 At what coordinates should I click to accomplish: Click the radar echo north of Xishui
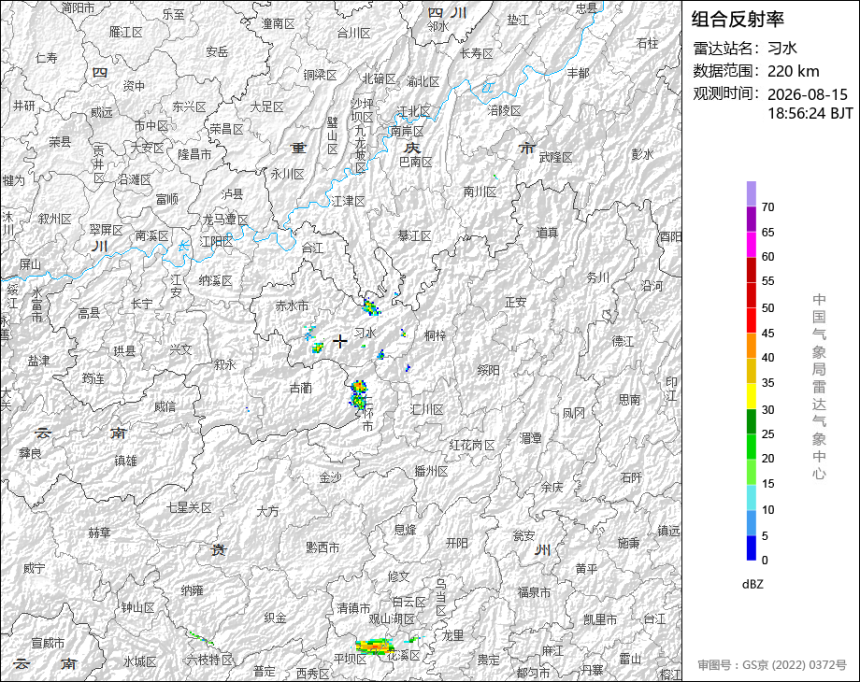tap(371, 307)
